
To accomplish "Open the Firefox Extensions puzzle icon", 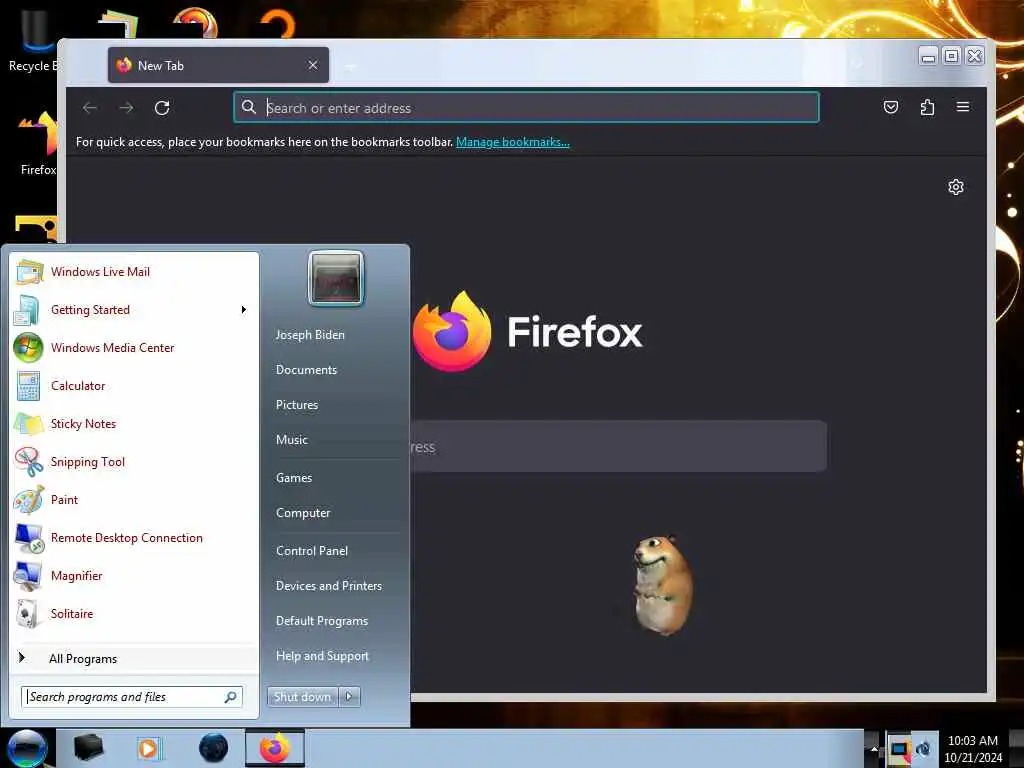I will tap(927, 107).
